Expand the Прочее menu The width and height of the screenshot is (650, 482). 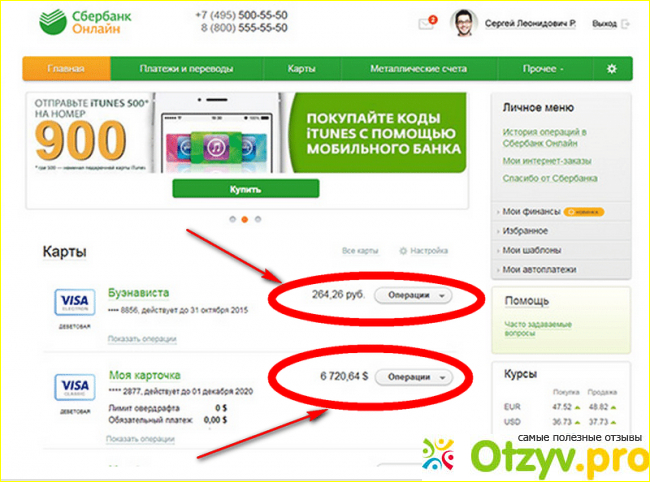(543, 69)
